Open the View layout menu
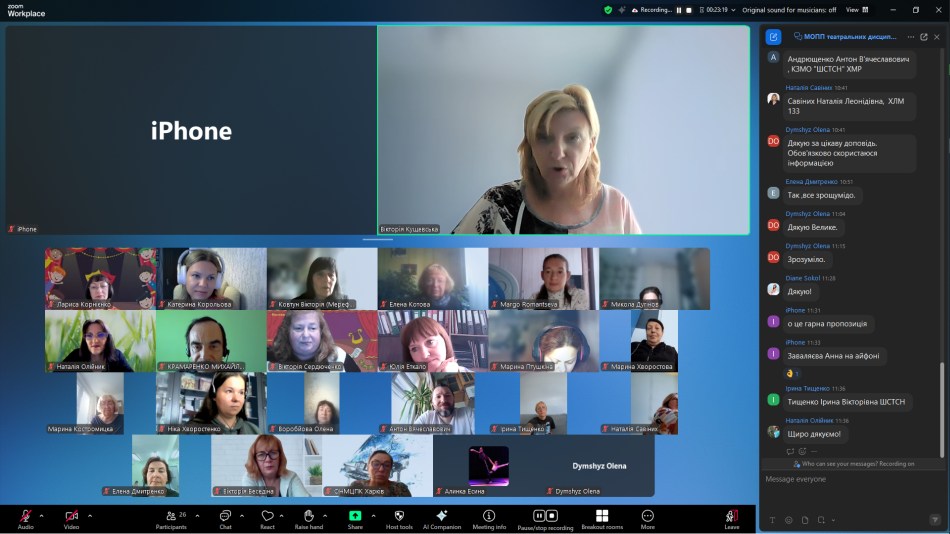The image size is (950, 534). (856, 10)
